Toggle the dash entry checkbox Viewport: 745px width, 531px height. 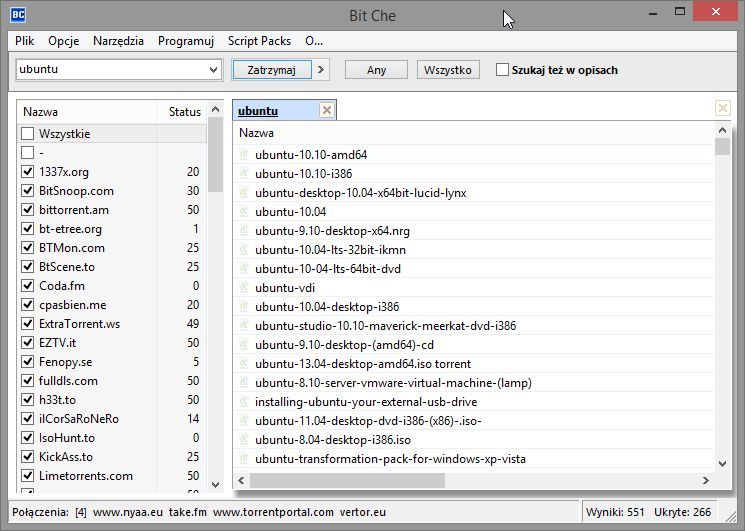click(28, 152)
